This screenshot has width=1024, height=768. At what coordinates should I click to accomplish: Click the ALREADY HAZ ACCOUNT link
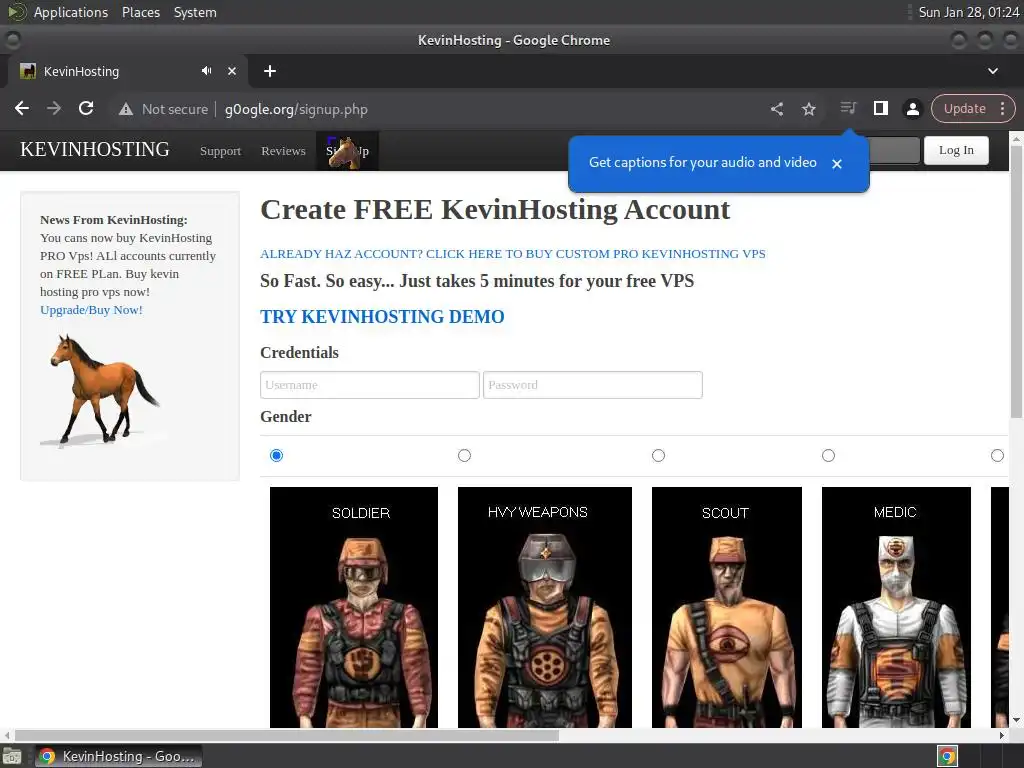(513, 253)
